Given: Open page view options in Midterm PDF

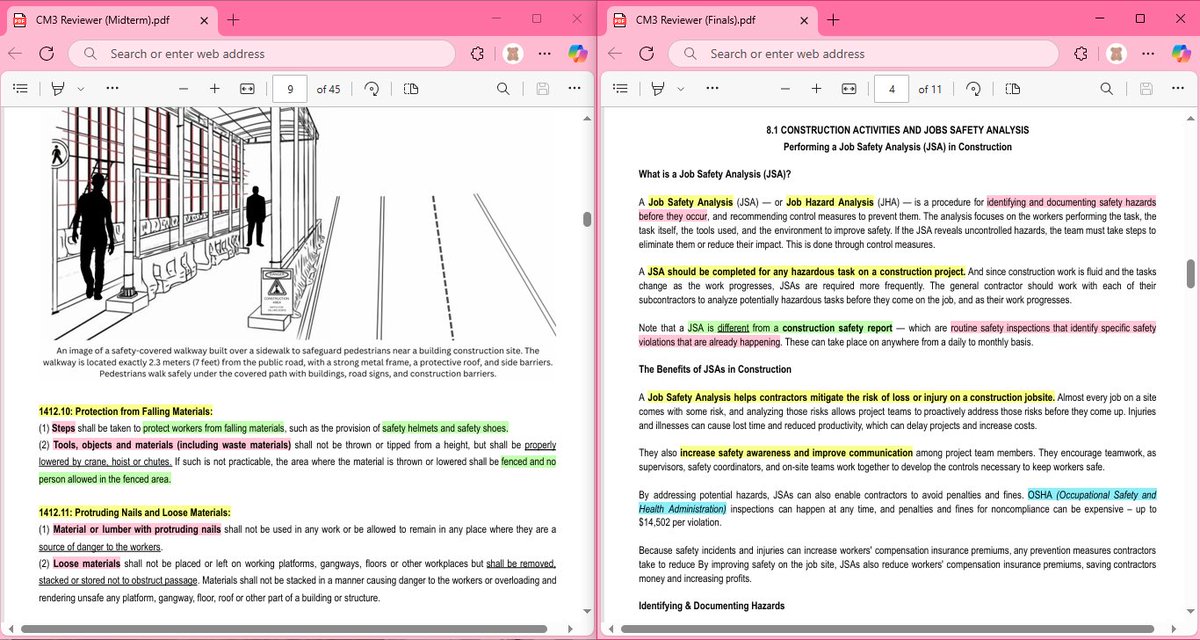Looking at the screenshot, I should 411,89.
